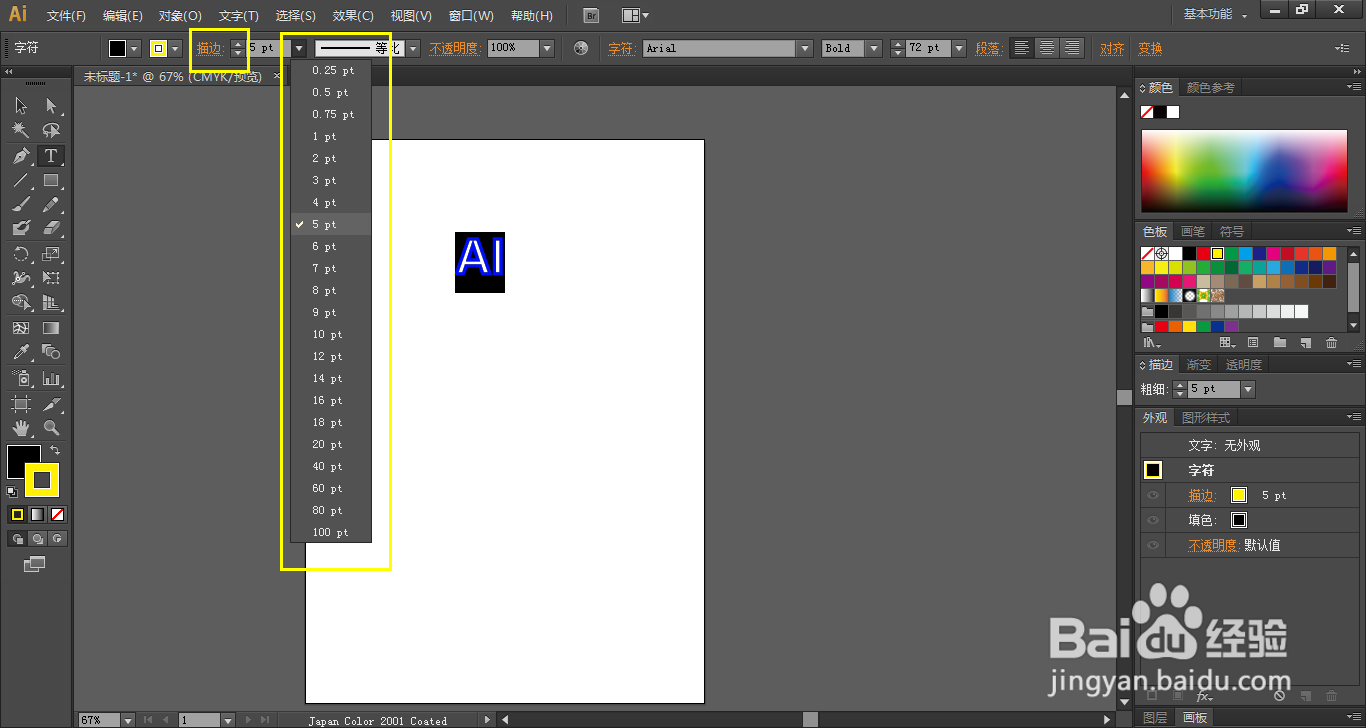Select the Shape Builder tool
The image size is (1366, 728).
click(x=21, y=302)
